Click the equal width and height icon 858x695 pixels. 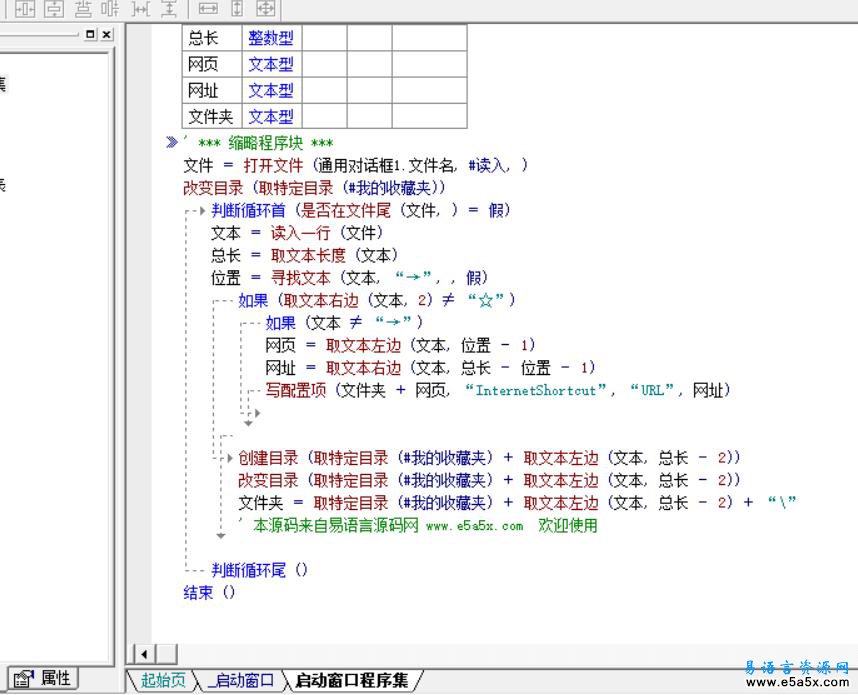265,9
